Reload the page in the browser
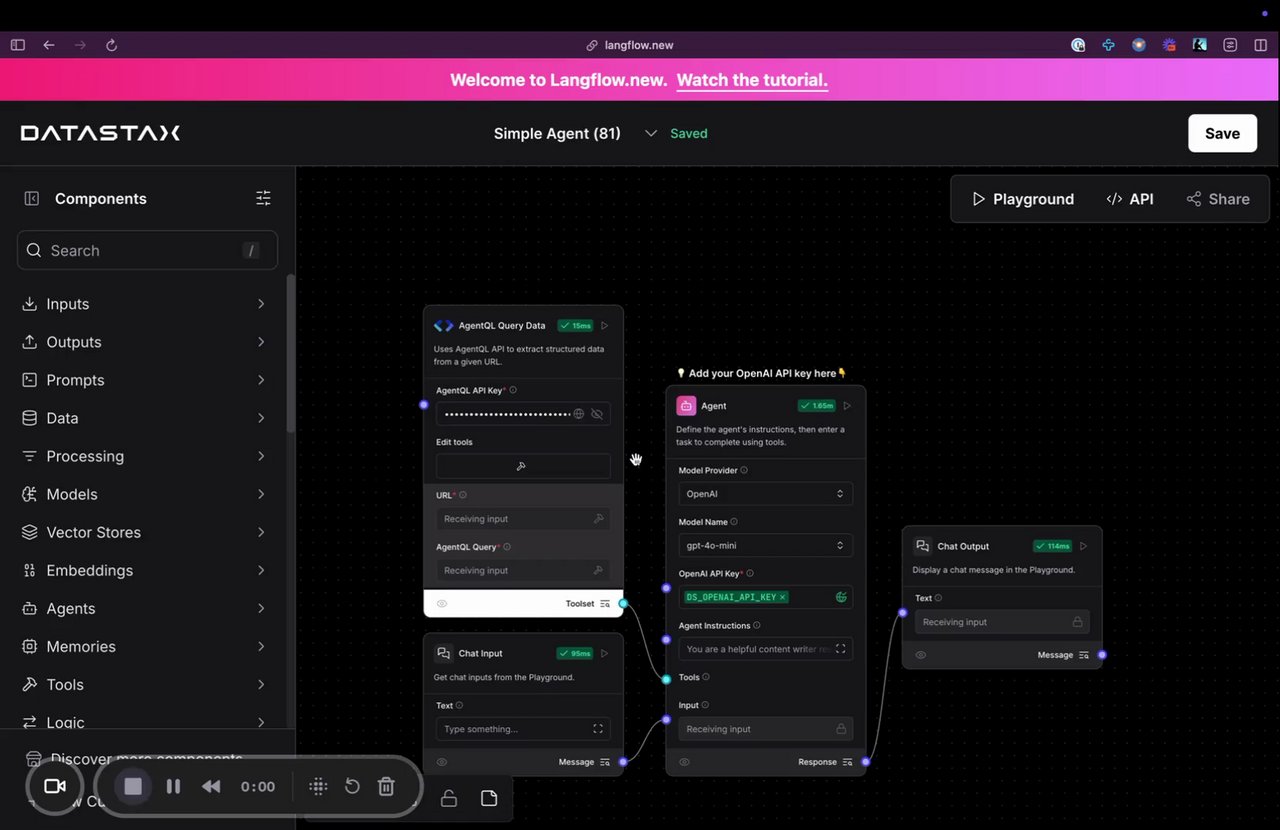This screenshot has height=830, width=1280. tap(111, 45)
